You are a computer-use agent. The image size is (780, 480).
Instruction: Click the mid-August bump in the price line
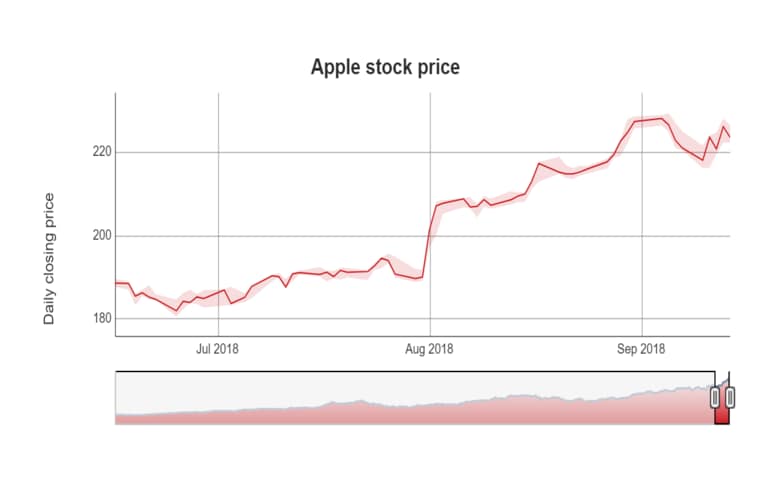coord(540,163)
